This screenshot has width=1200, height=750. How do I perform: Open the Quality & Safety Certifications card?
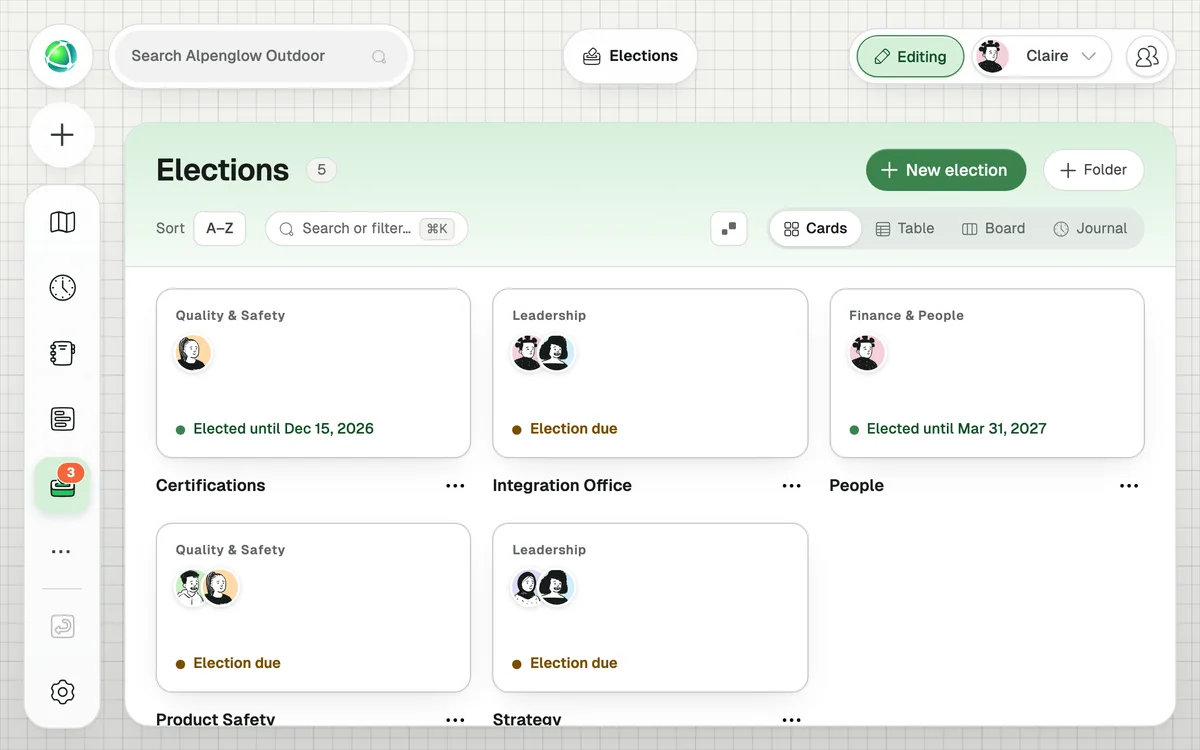[313, 373]
